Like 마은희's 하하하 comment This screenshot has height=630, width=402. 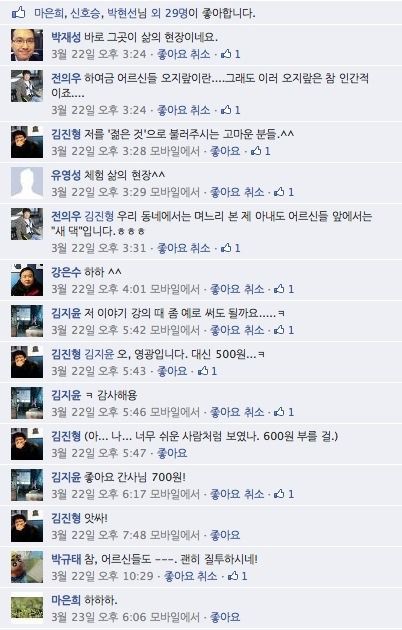[x=225, y=617]
